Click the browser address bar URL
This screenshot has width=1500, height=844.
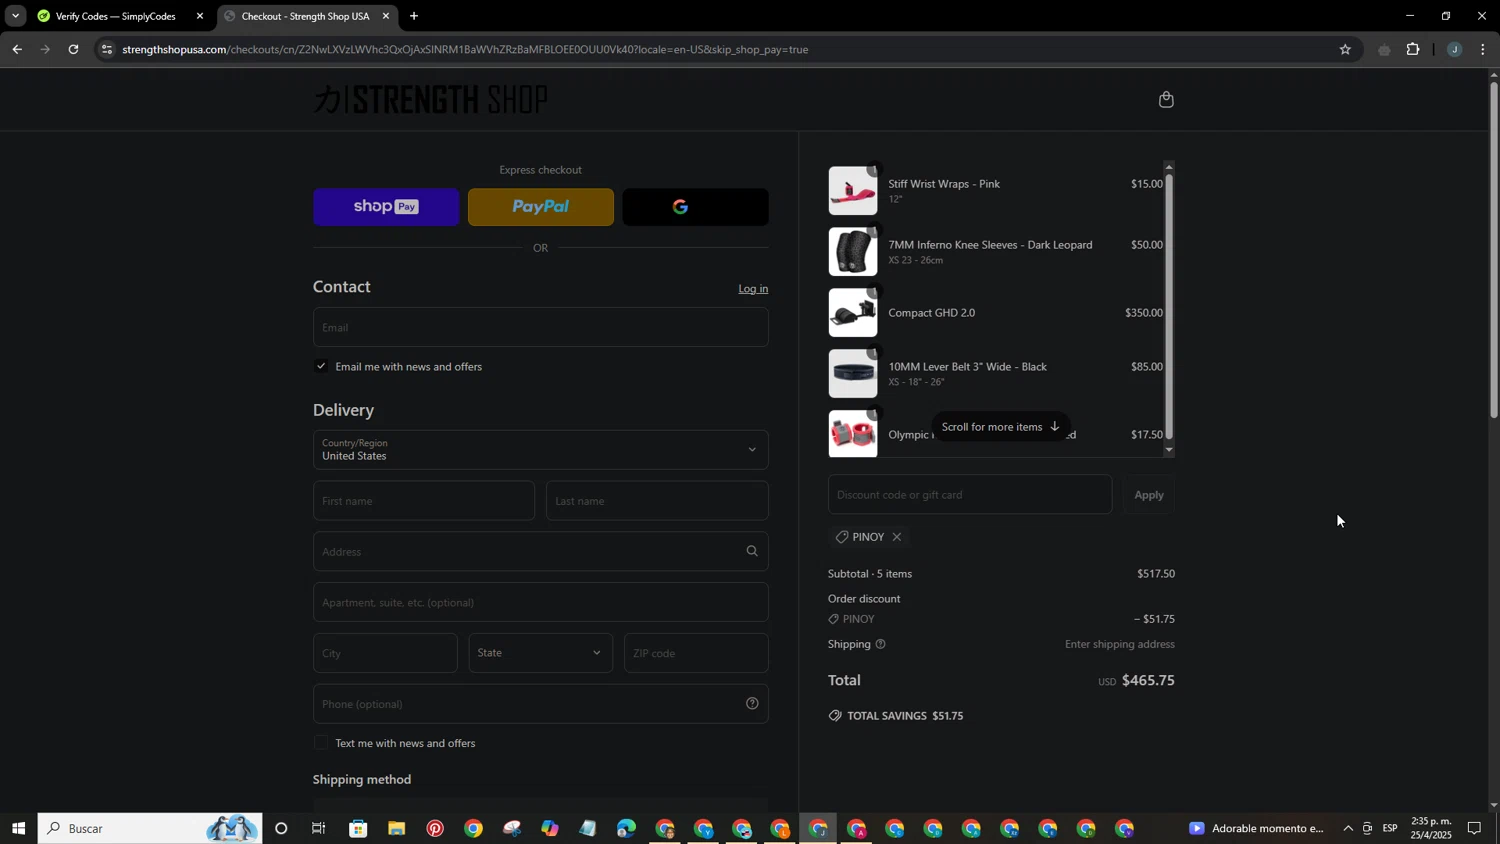[465, 49]
